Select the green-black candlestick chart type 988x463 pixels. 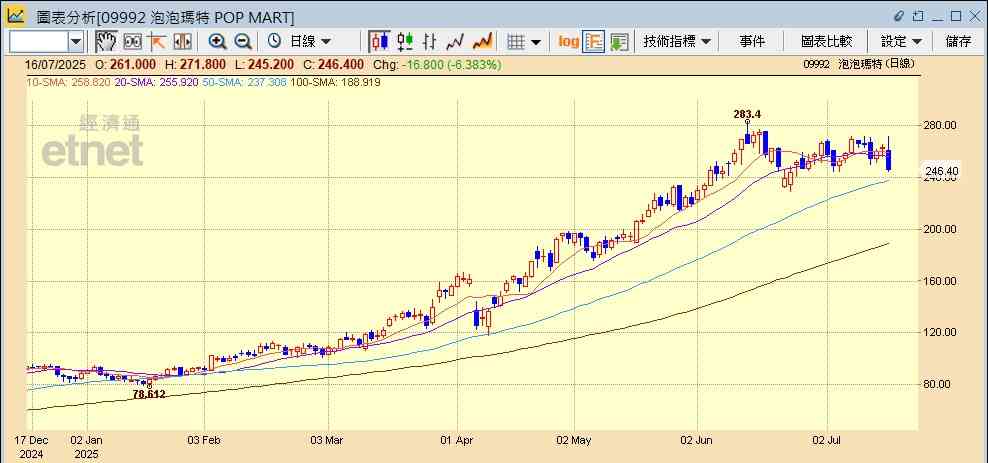pyautogui.click(x=405, y=42)
